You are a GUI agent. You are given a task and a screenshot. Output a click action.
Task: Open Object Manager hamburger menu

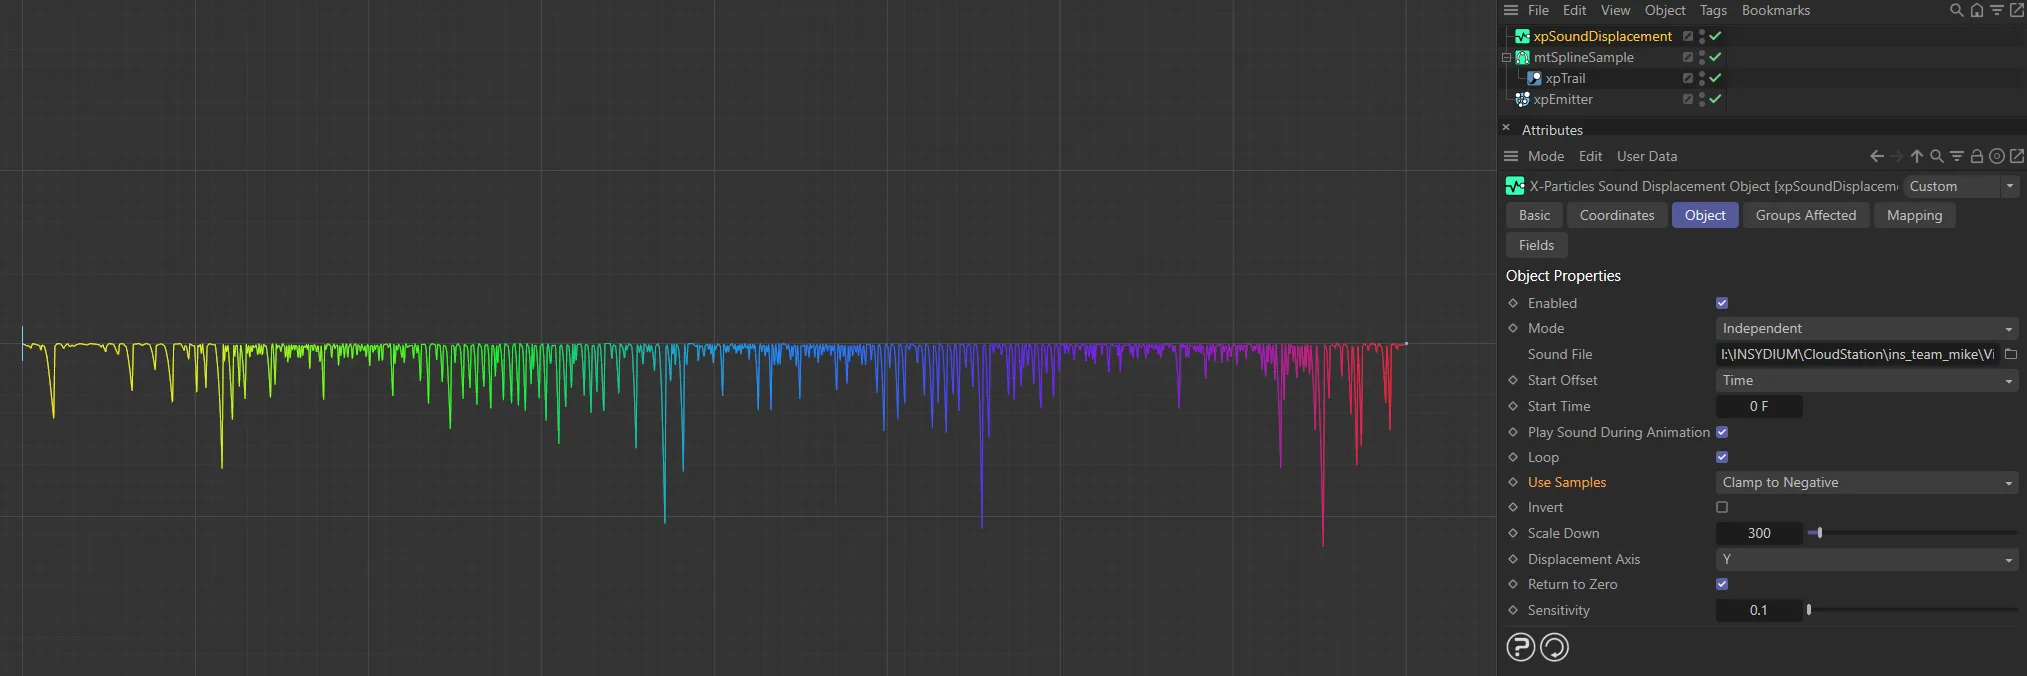coord(1511,10)
